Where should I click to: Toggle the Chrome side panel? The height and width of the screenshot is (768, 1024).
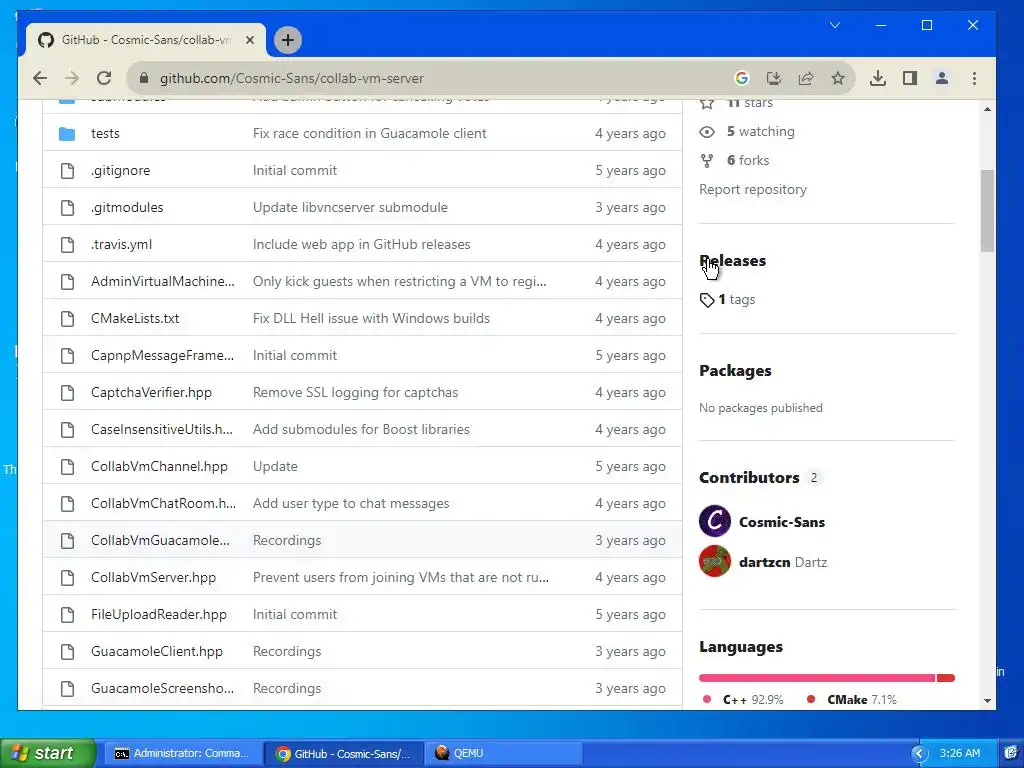pyautogui.click(x=910, y=78)
